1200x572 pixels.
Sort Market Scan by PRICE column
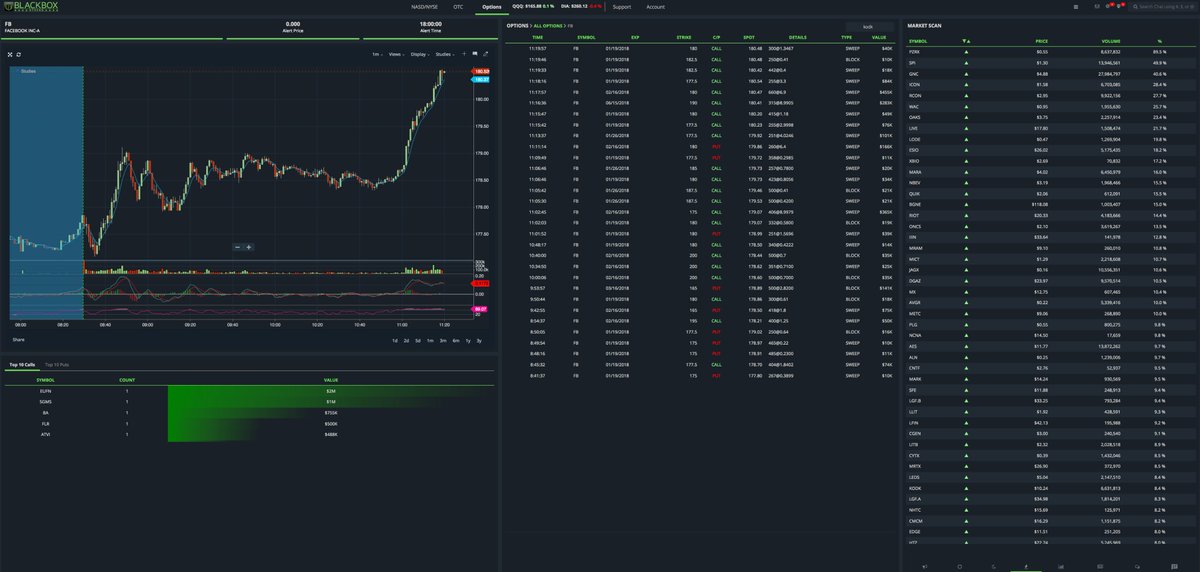pyautogui.click(x=1042, y=41)
